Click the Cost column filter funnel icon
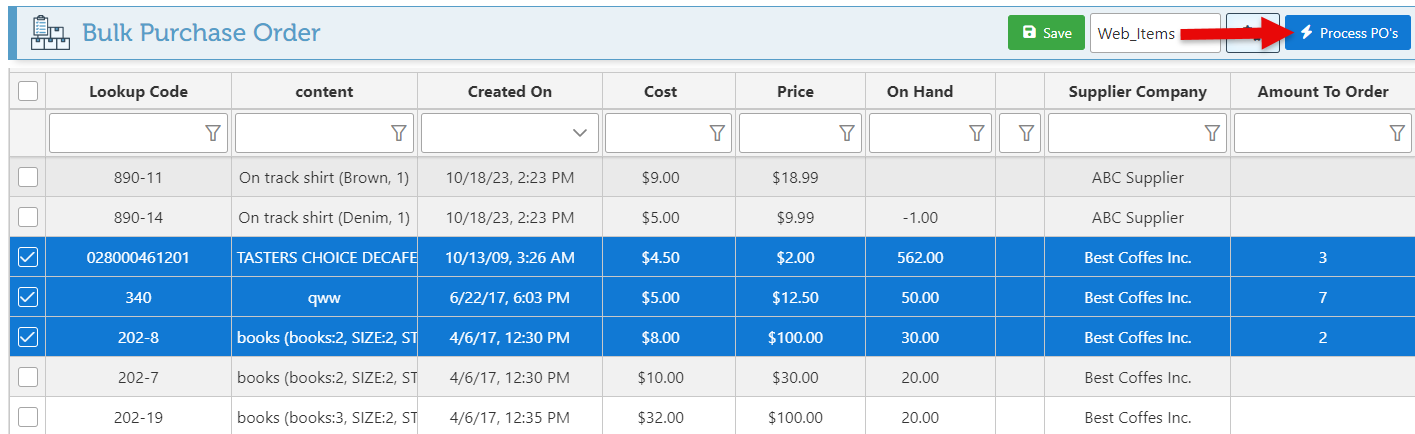The image size is (1415, 434). click(x=717, y=133)
